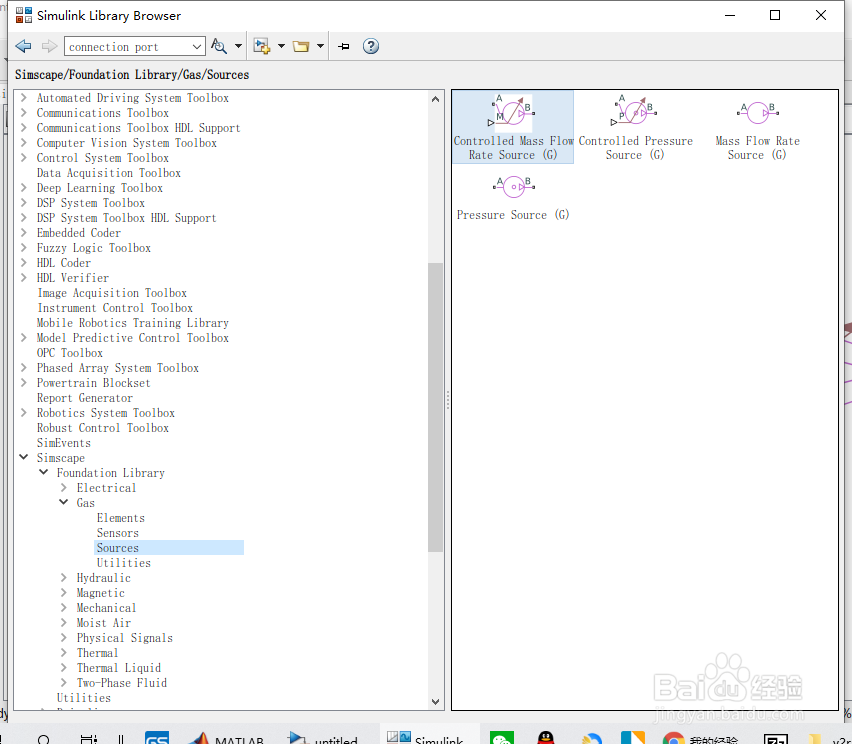Expand the Hydraulic library node

(64, 577)
